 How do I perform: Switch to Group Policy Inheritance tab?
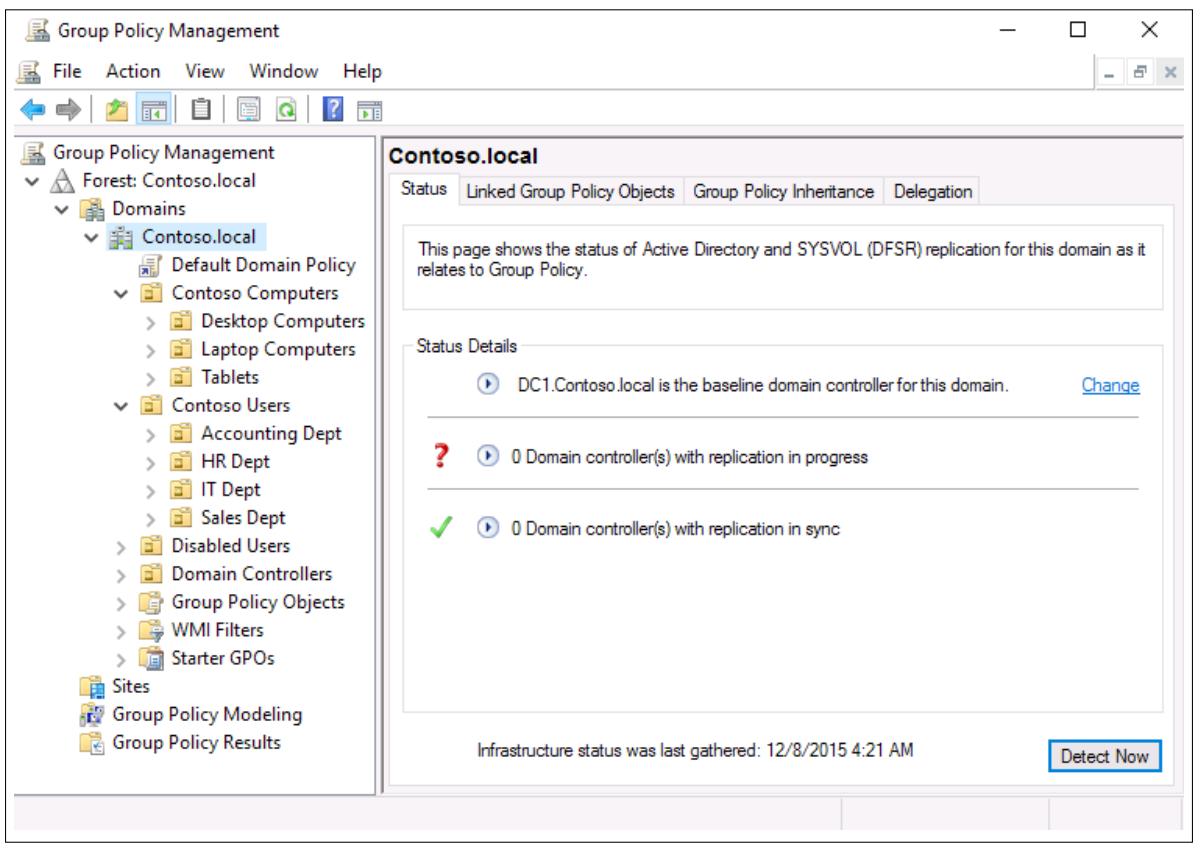click(x=784, y=192)
